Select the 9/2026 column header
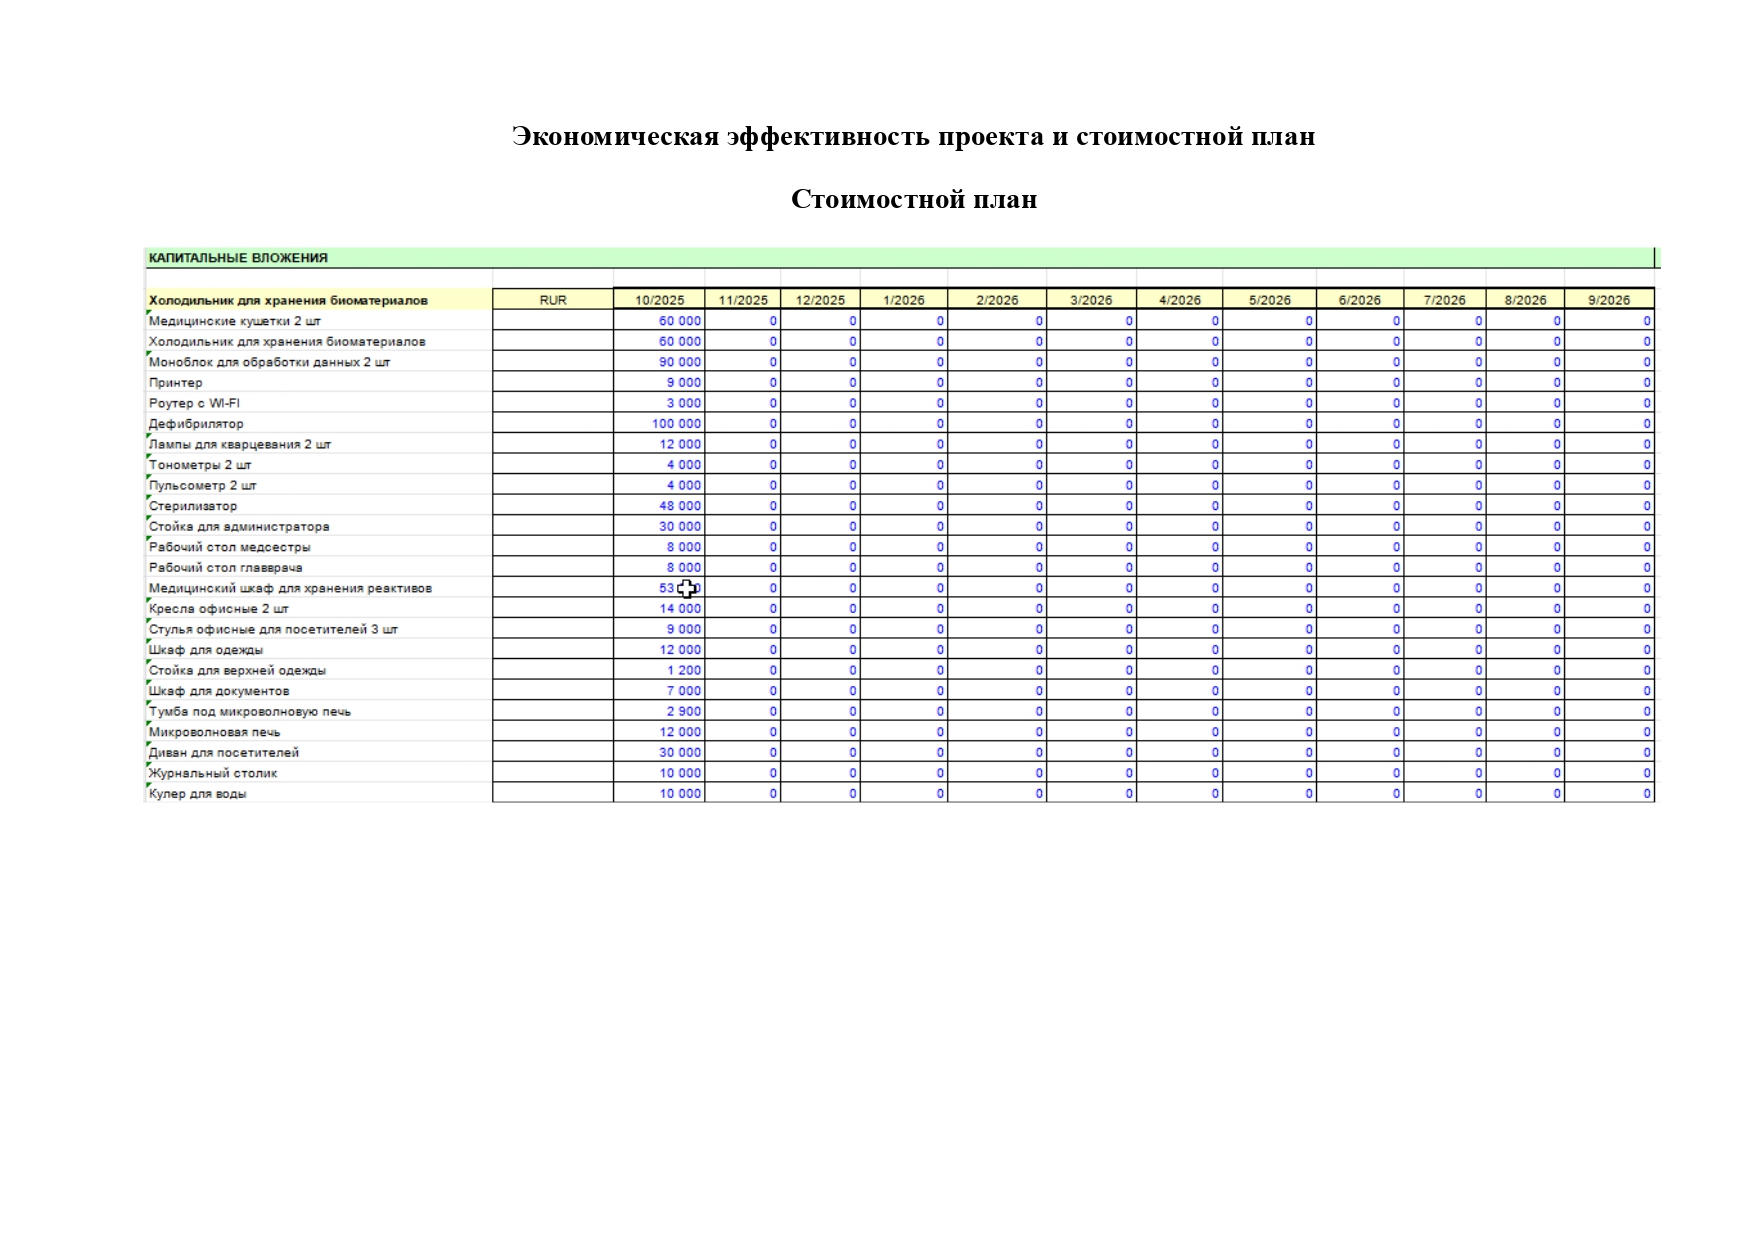 [1608, 300]
